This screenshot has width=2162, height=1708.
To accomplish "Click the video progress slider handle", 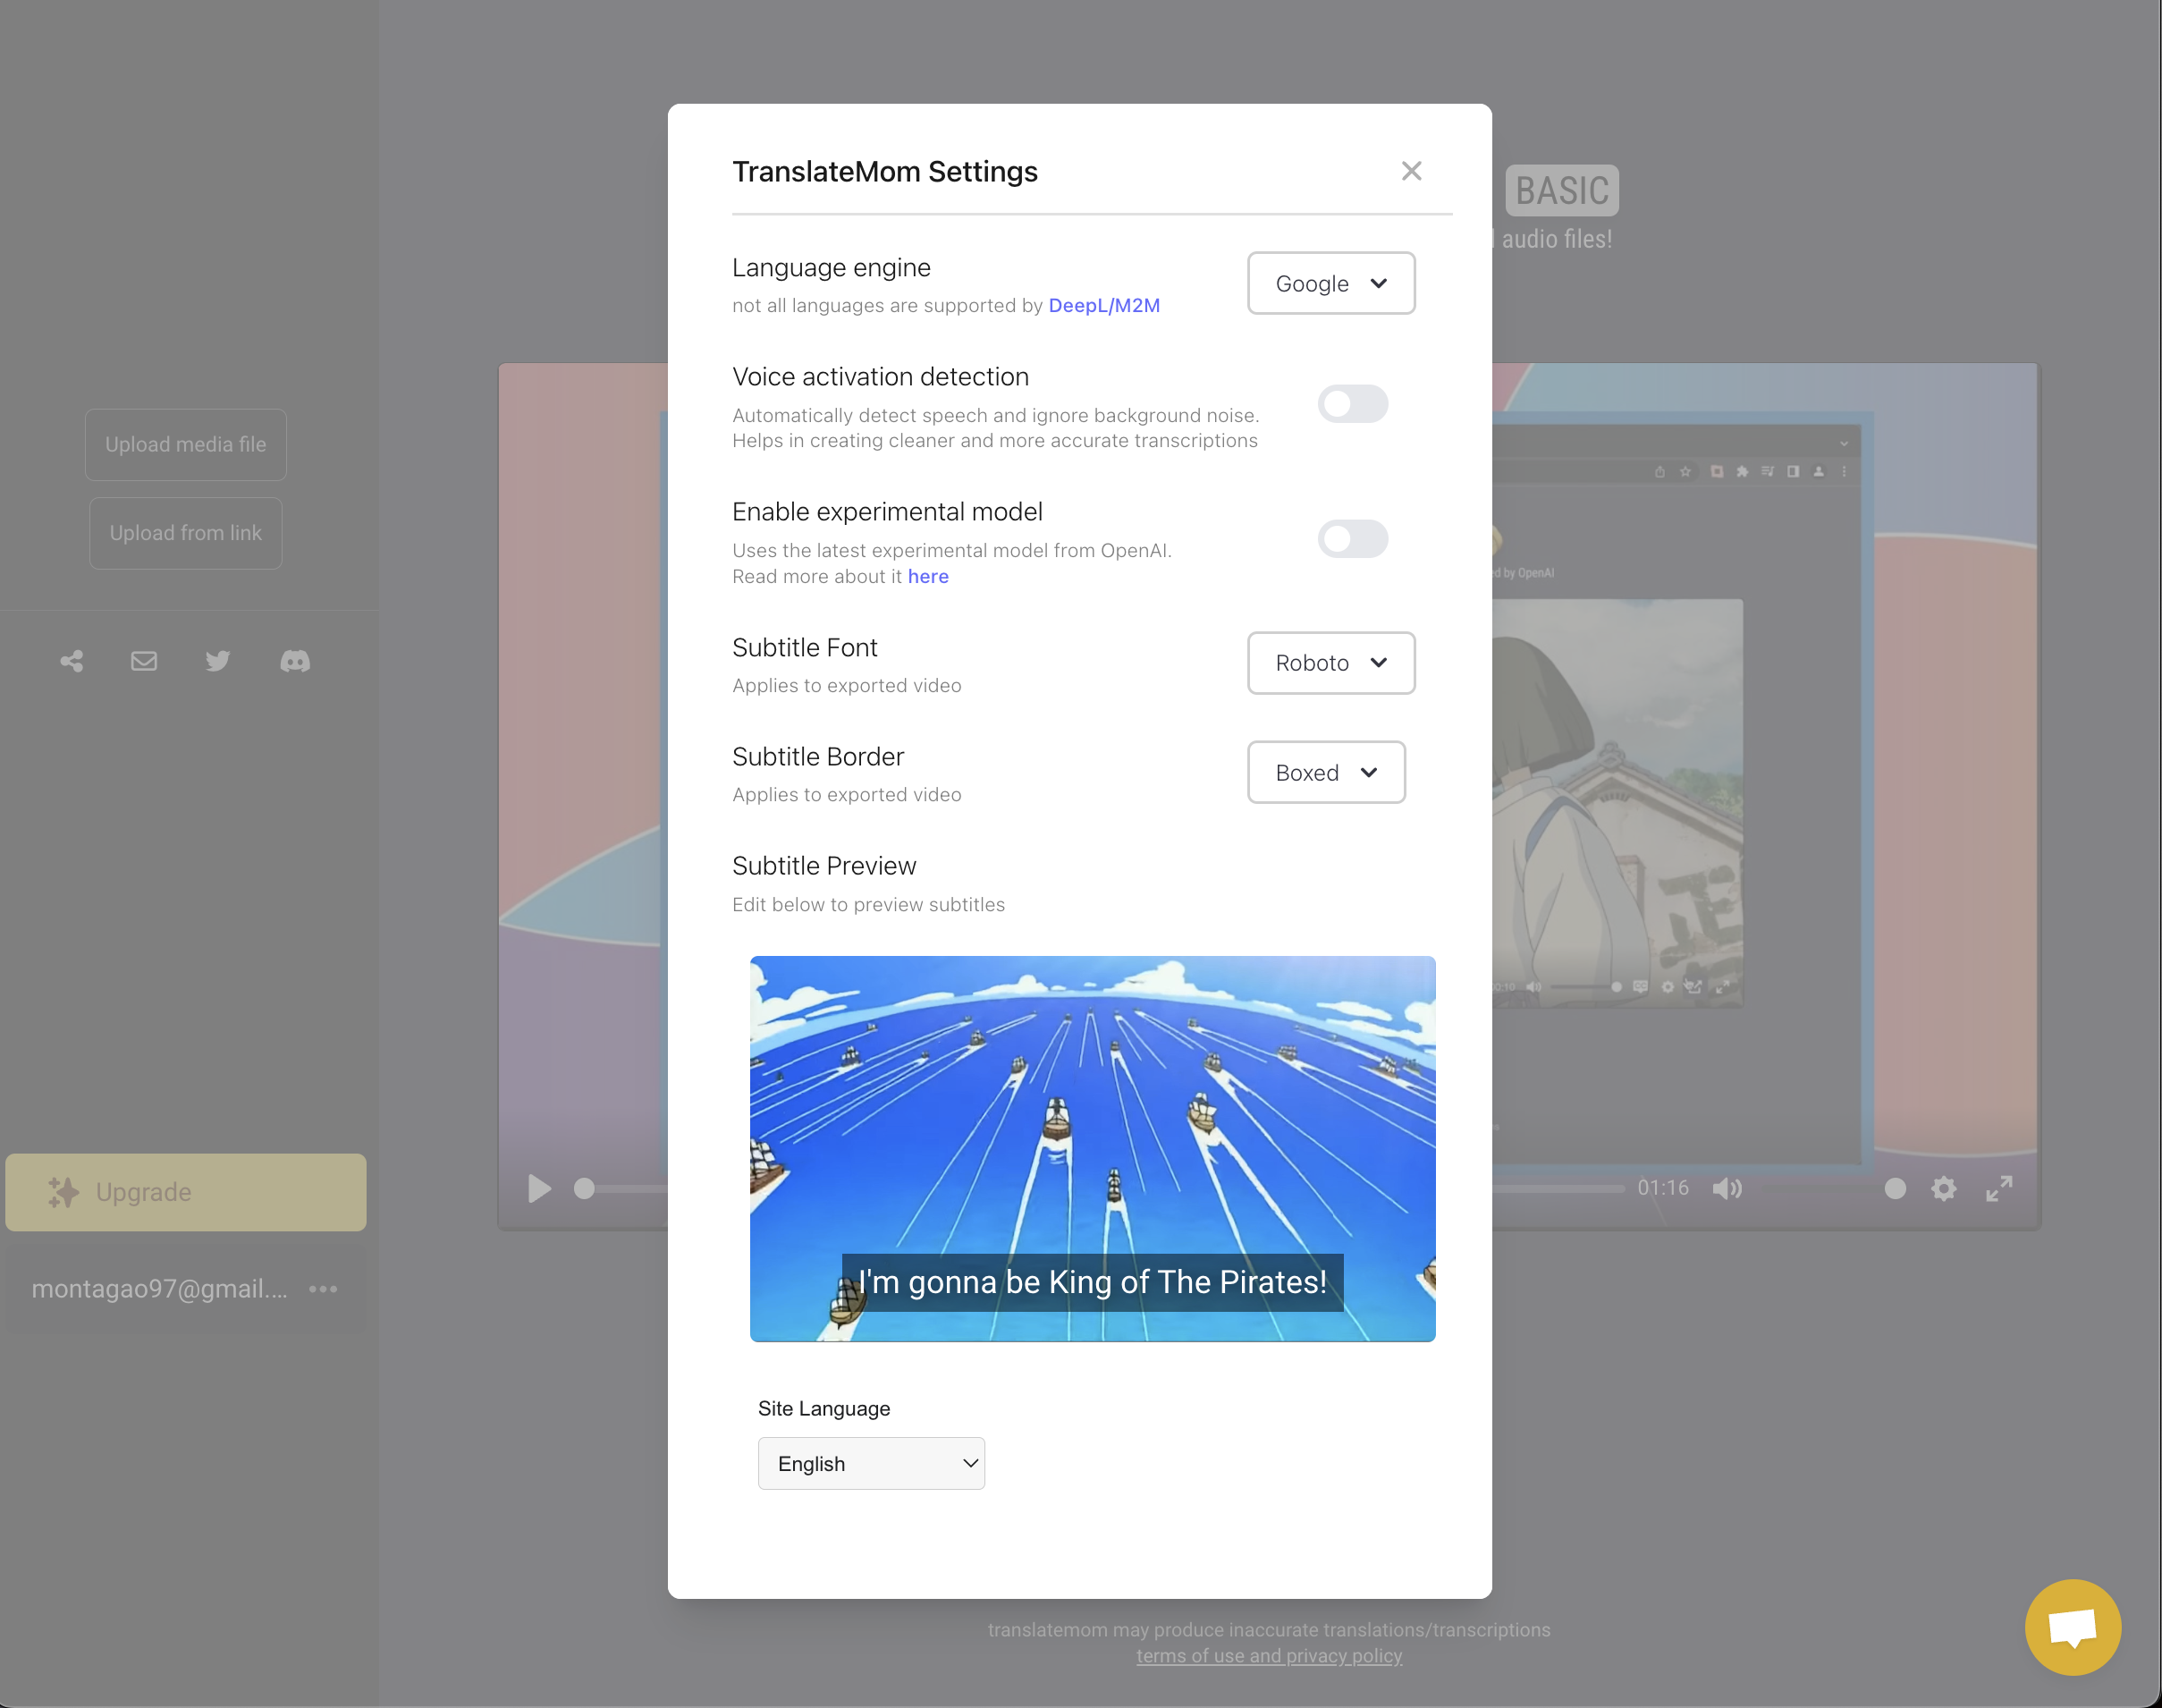I will [584, 1188].
